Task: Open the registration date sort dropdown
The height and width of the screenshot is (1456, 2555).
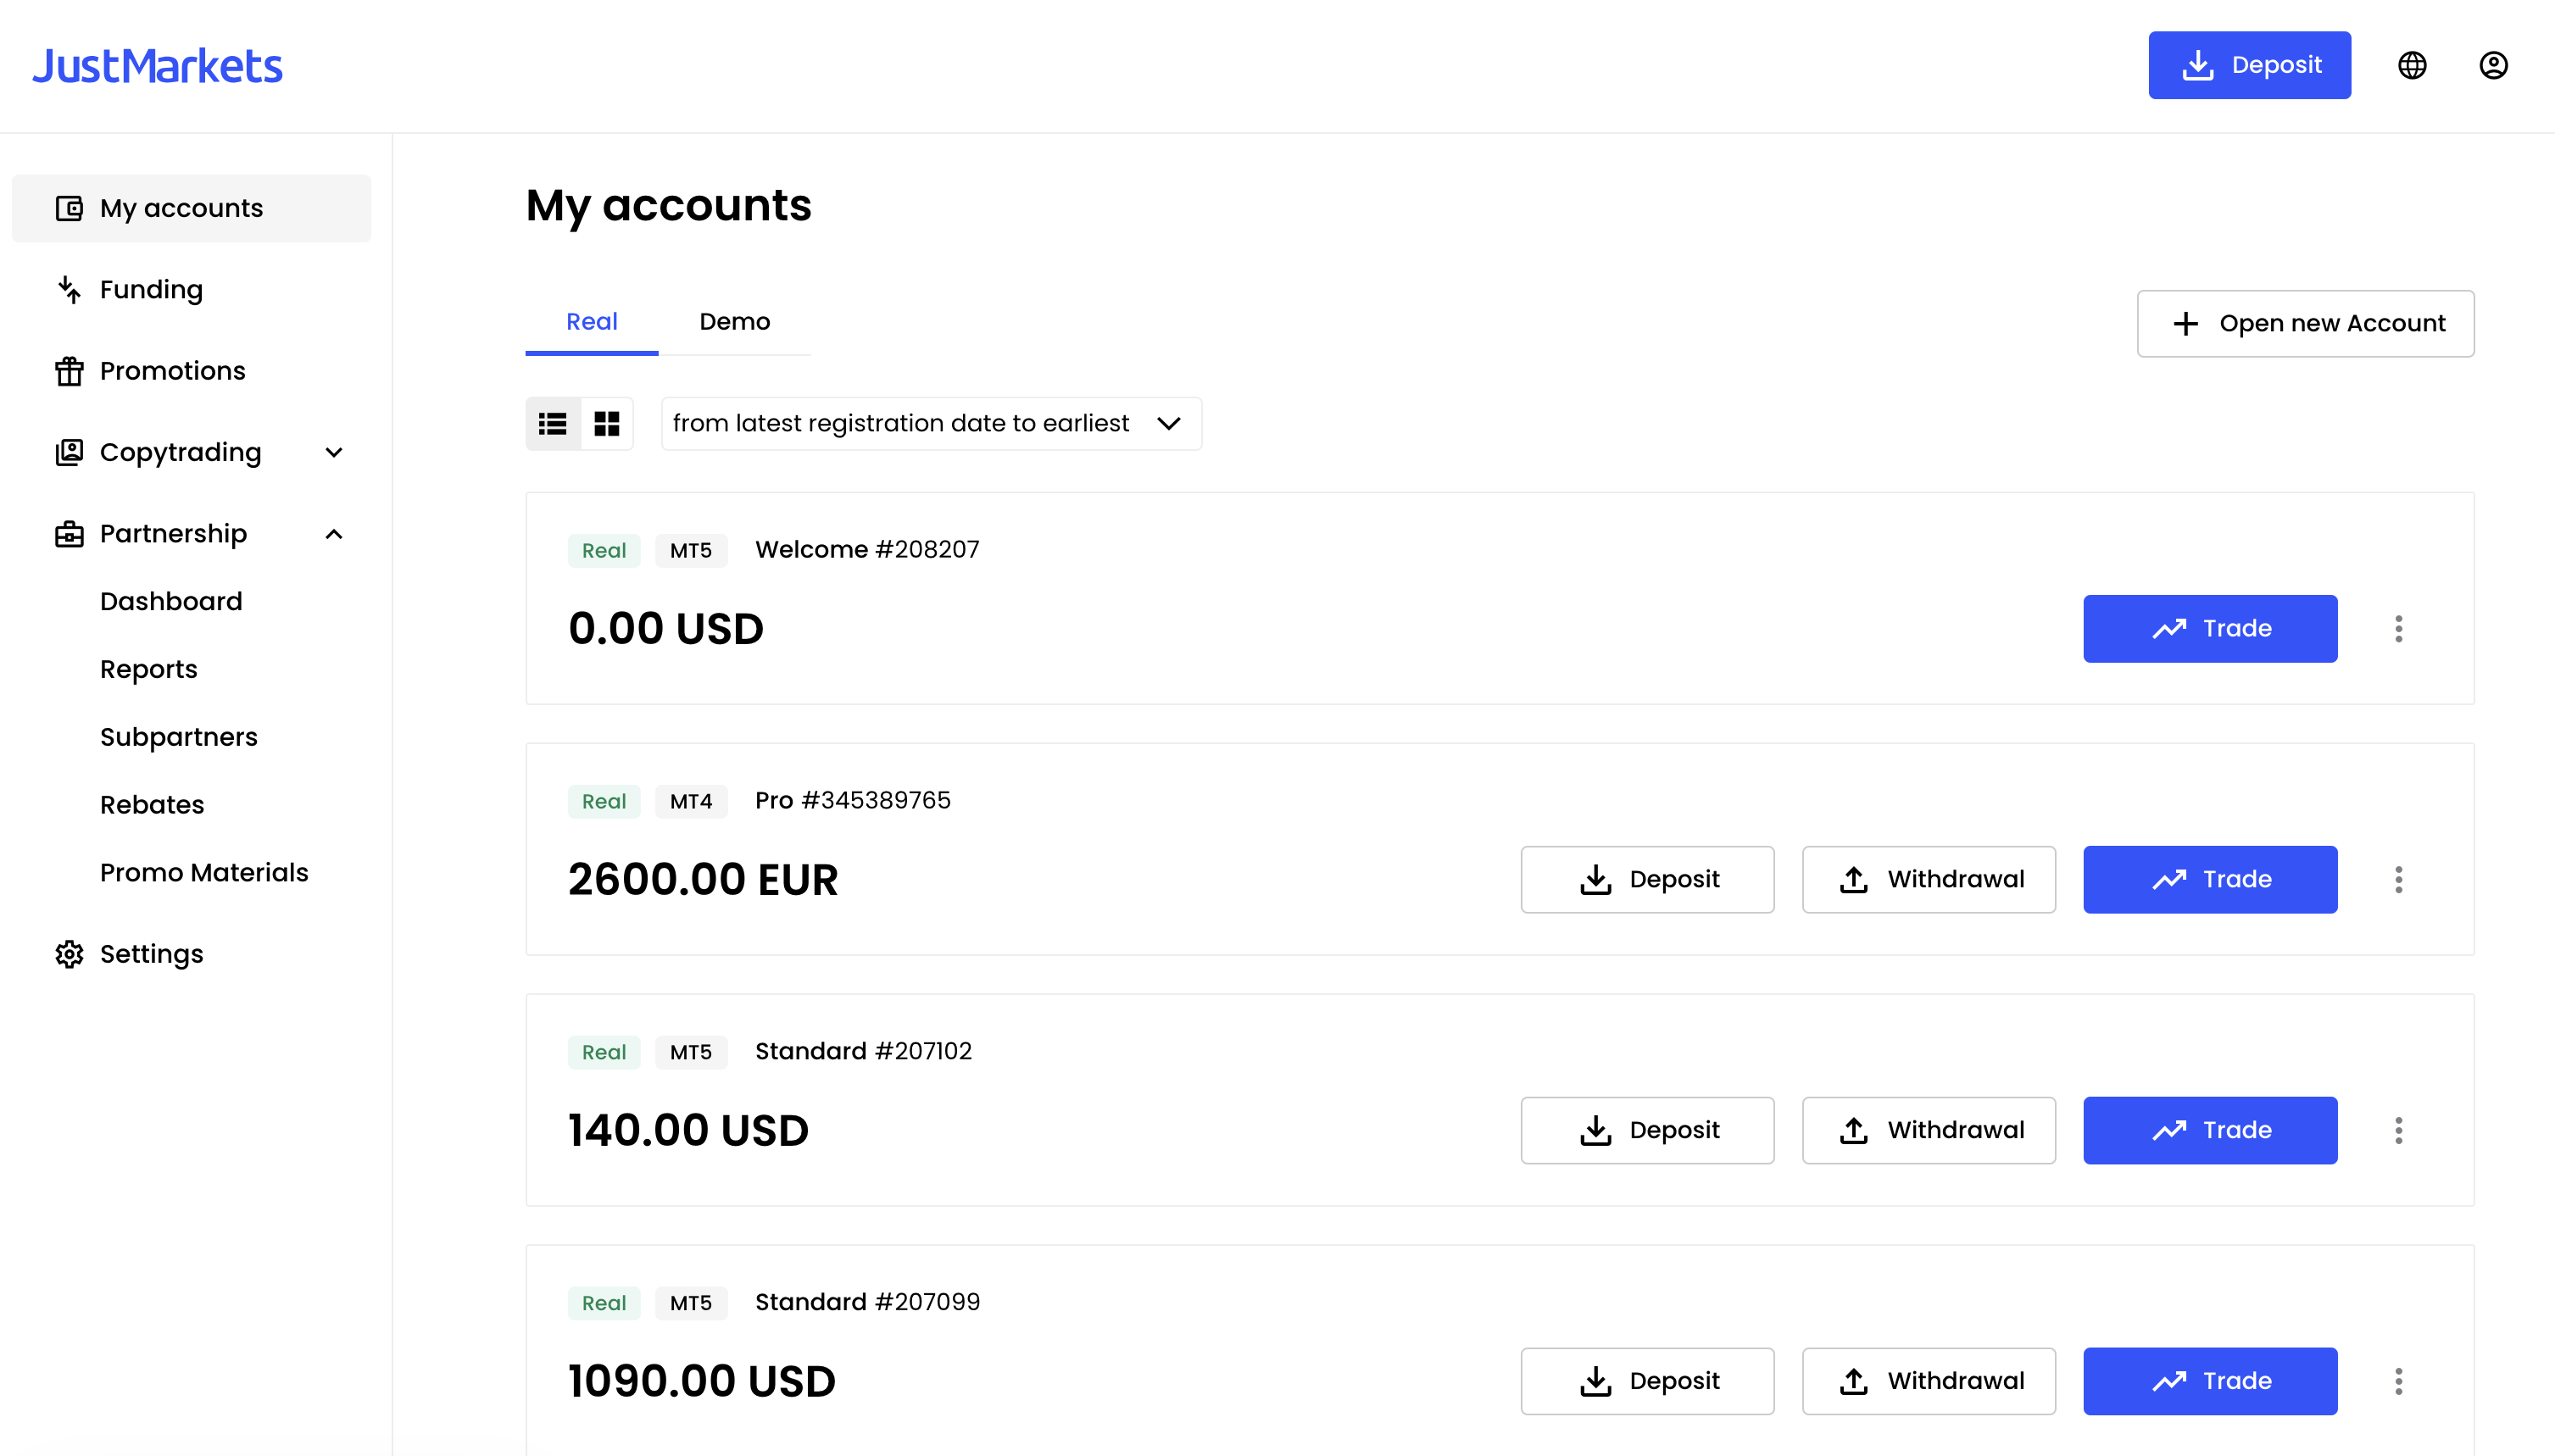Action: (931, 424)
